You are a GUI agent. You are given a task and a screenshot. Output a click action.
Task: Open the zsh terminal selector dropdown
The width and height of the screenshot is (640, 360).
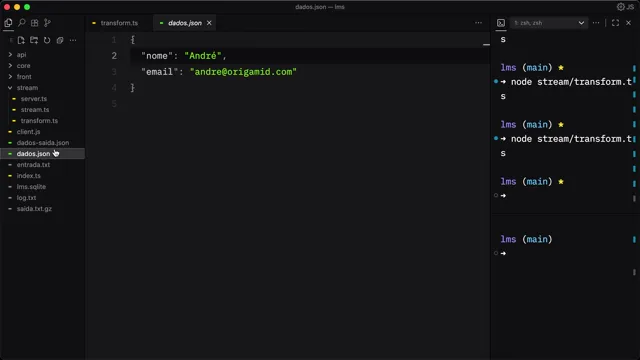549,23
